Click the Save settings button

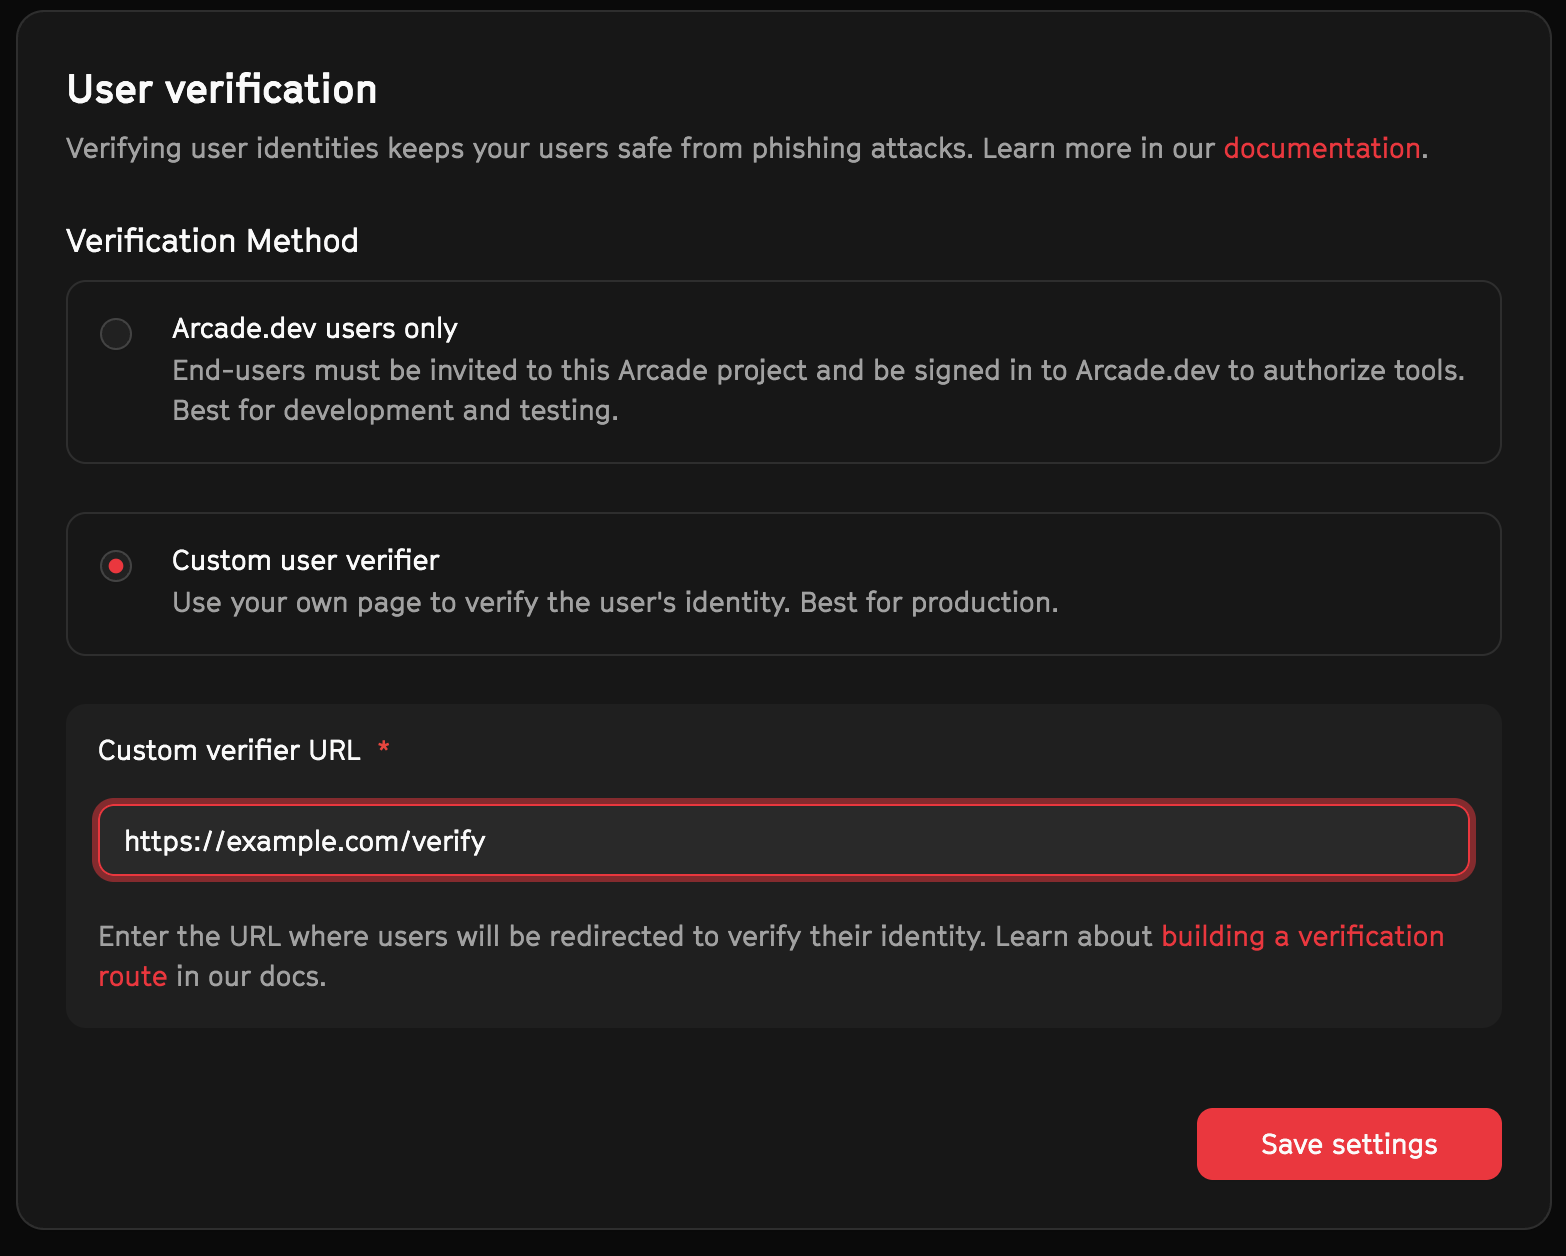pos(1348,1143)
